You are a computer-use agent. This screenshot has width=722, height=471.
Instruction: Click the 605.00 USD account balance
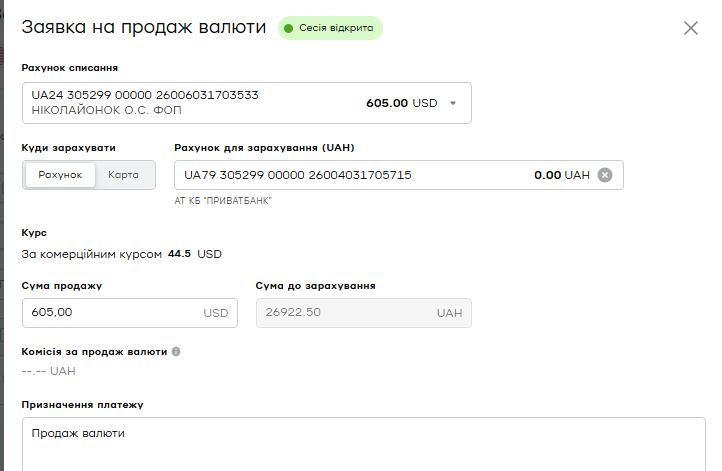tap(402, 103)
